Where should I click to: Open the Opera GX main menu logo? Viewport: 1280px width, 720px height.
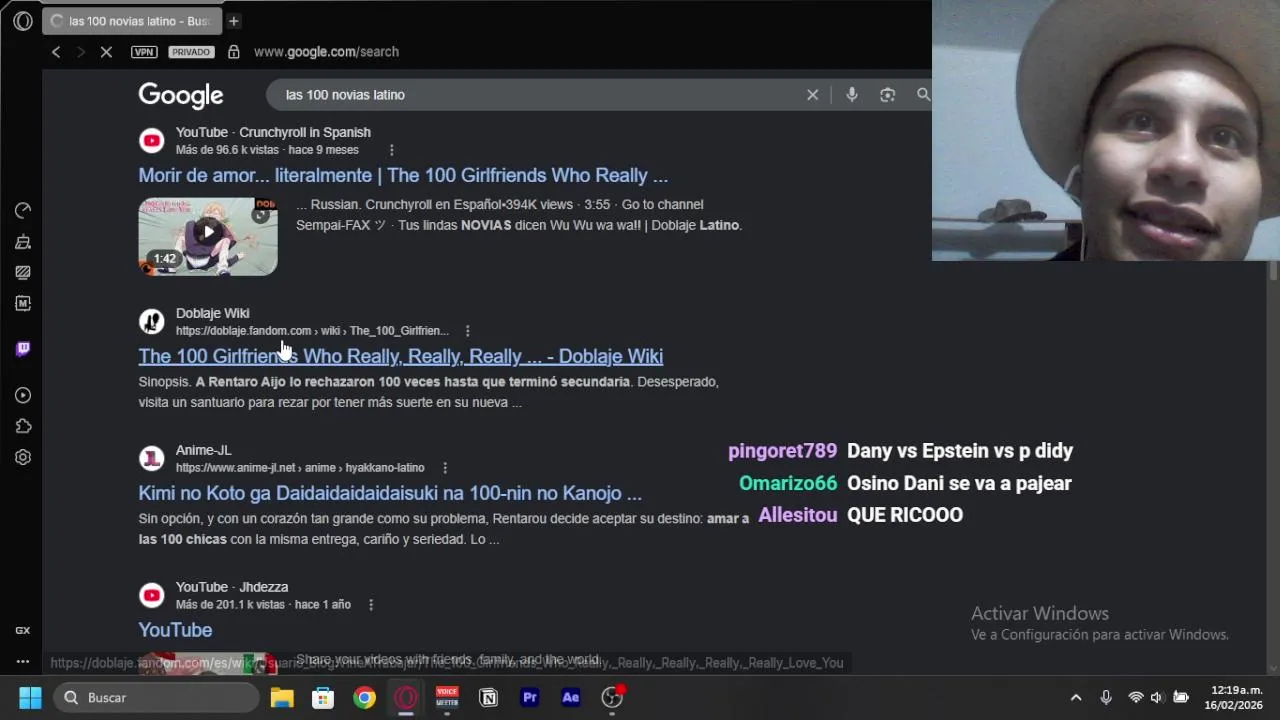[23, 21]
